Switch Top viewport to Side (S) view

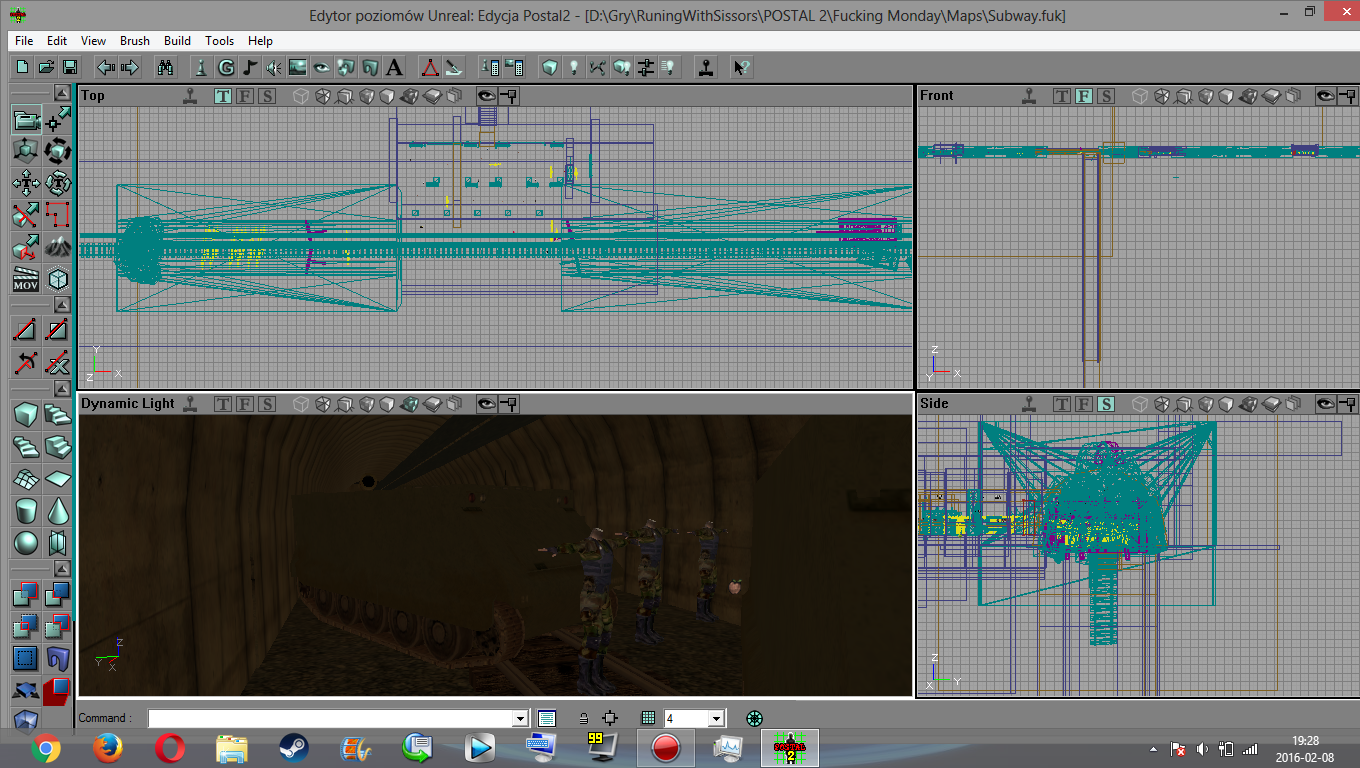tap(267, 96)
